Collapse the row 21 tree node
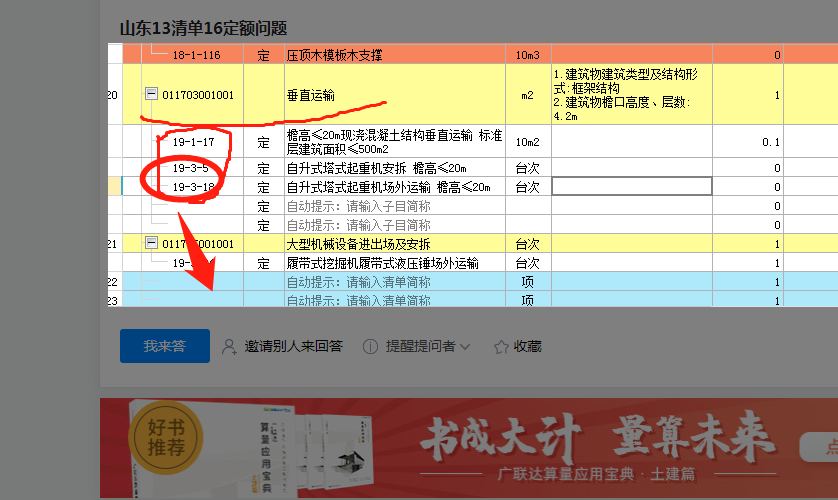This screenshot has width=838, height=500. coord(151,243)
